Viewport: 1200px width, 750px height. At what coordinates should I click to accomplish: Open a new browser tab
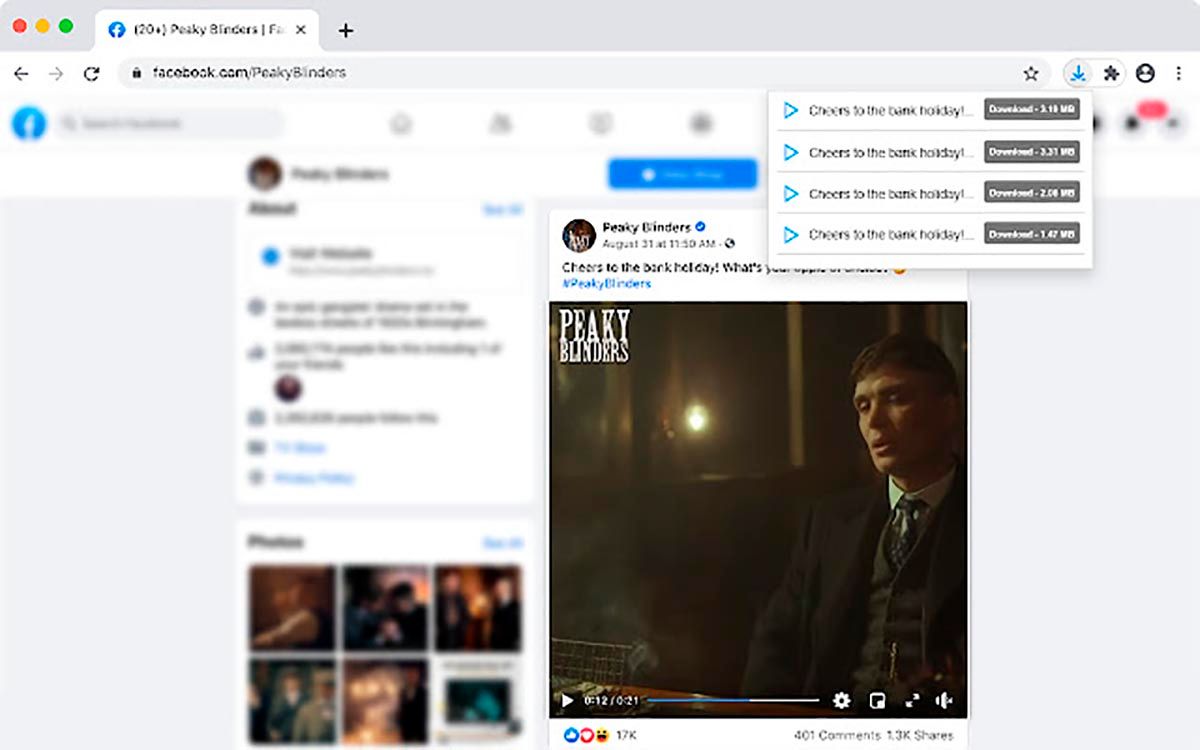tap(346, 30)
